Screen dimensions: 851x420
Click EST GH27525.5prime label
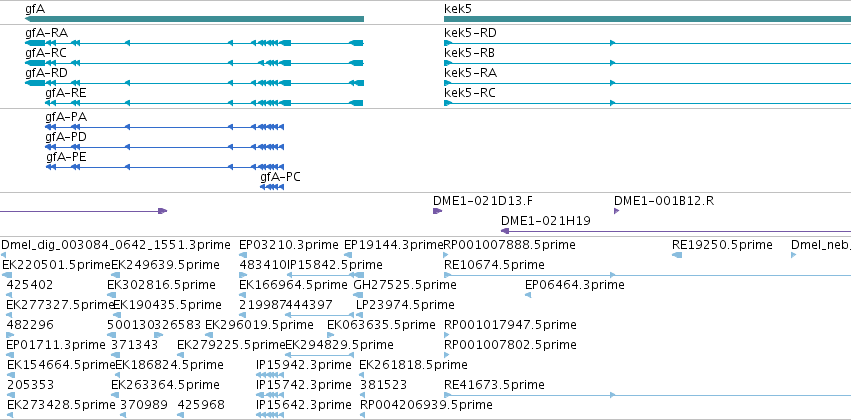tap(405, 285)
